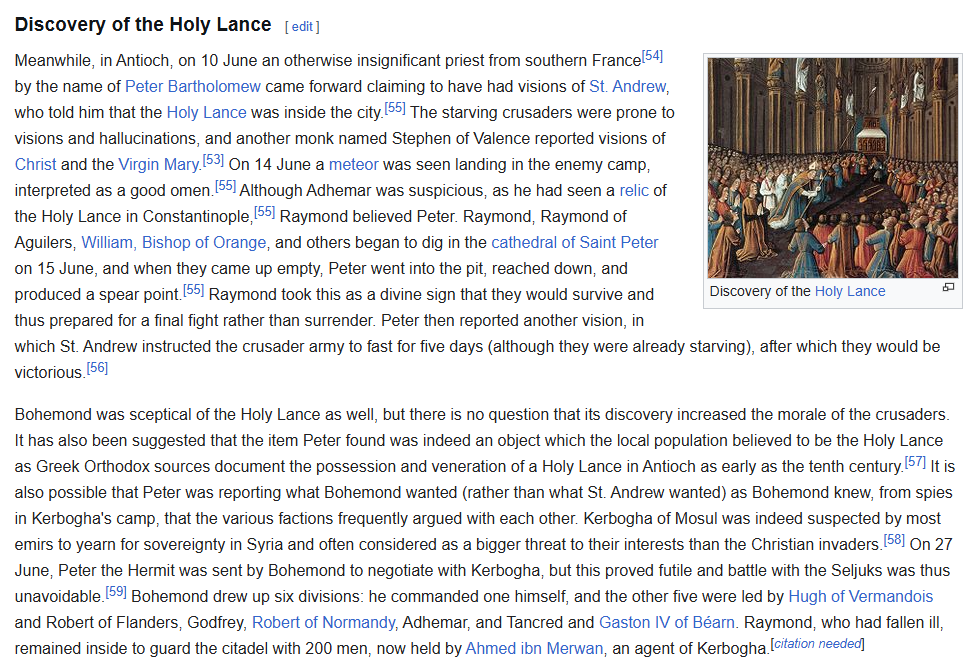Follow the Christ link
Image resolution: width=971 pixels, height=665 pixels.
coord(35,165)
